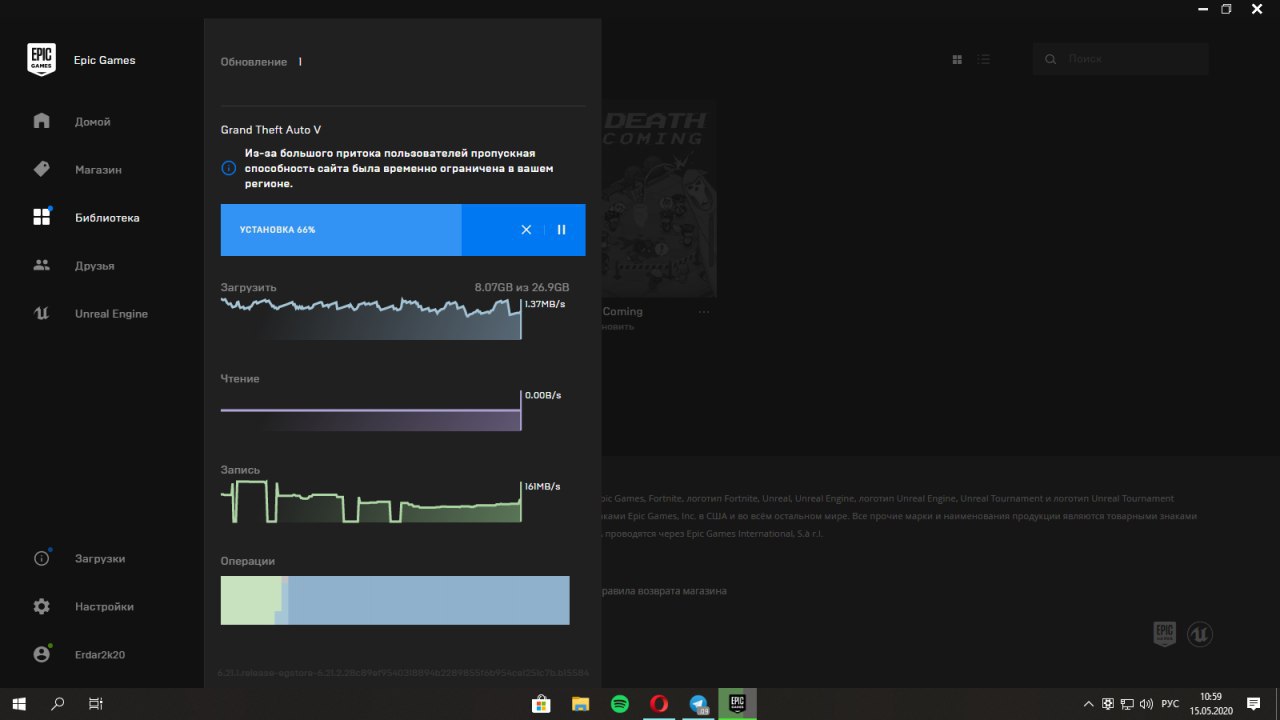Click the Epic Games Launcher taskbar icon
Viewport: 1280px width, 720px height.
tap(737, 704)
